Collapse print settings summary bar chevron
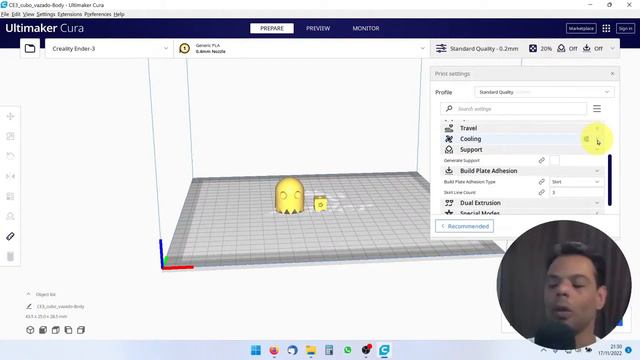 (x=612, y=49)
